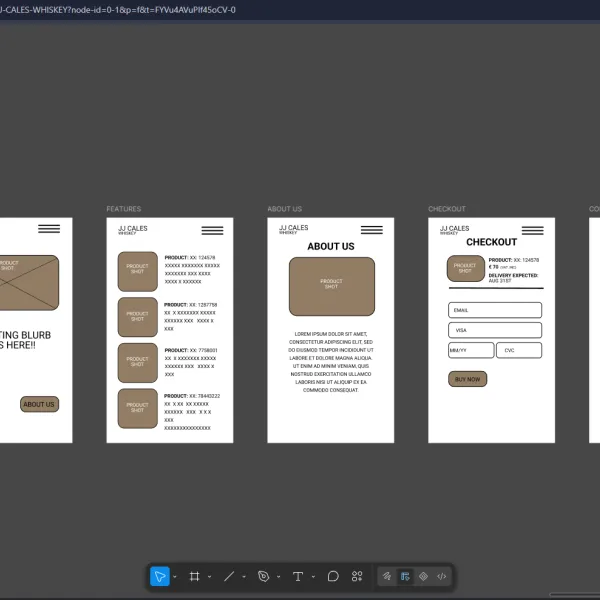Viewport: 600px width, 600px height.
Task: Expand Pen tool options dropdown
Action: pyautogui.click(x=278, y=577)
